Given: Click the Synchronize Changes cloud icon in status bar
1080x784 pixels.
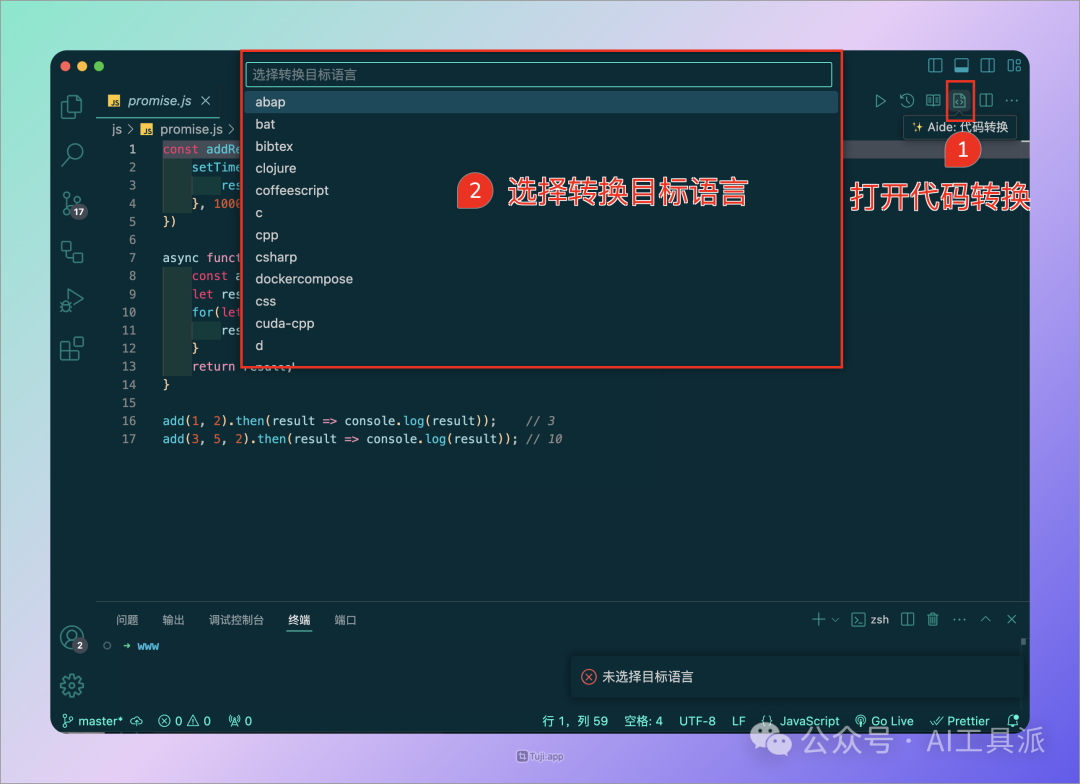Looking at the screenshot, I should [x=137, y=721].
